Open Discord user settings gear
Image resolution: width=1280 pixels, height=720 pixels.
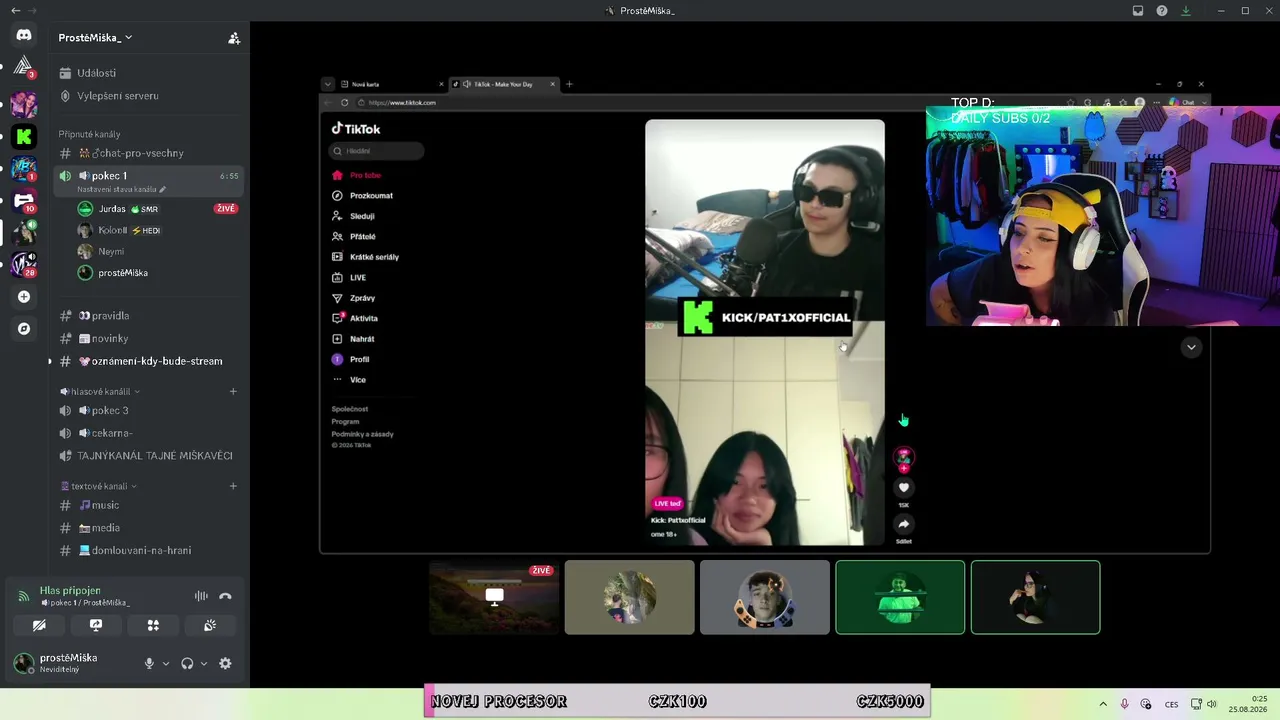click(x=225, y=663)
